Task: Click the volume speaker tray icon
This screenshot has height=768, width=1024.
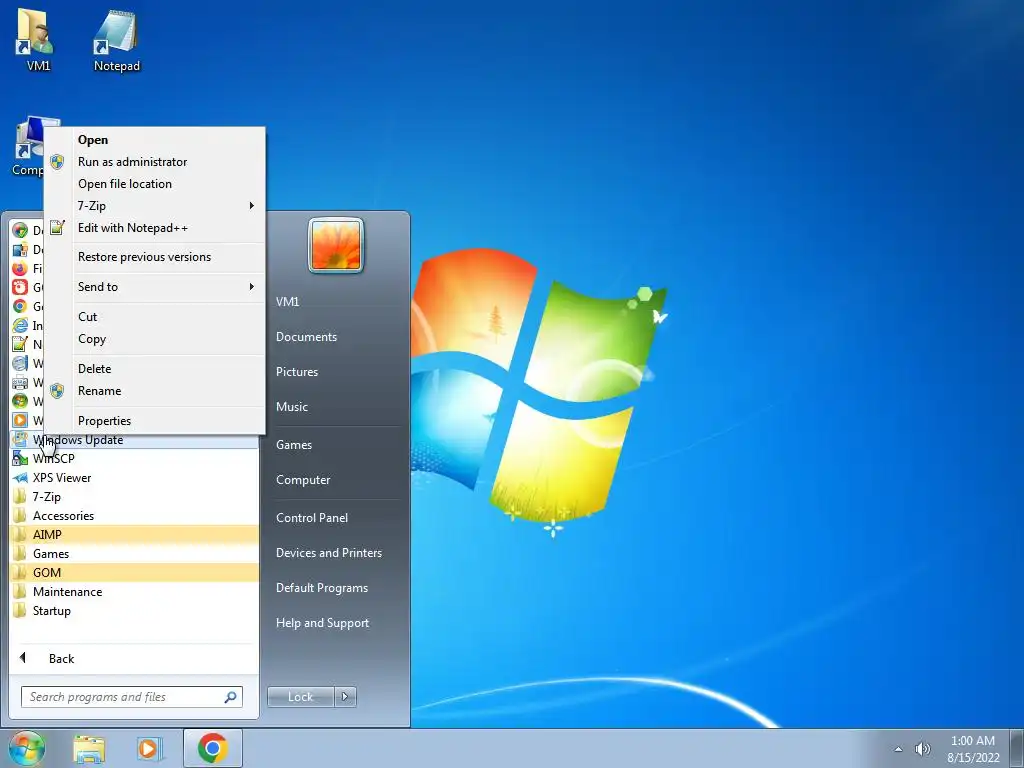Action: coord(923,749)
